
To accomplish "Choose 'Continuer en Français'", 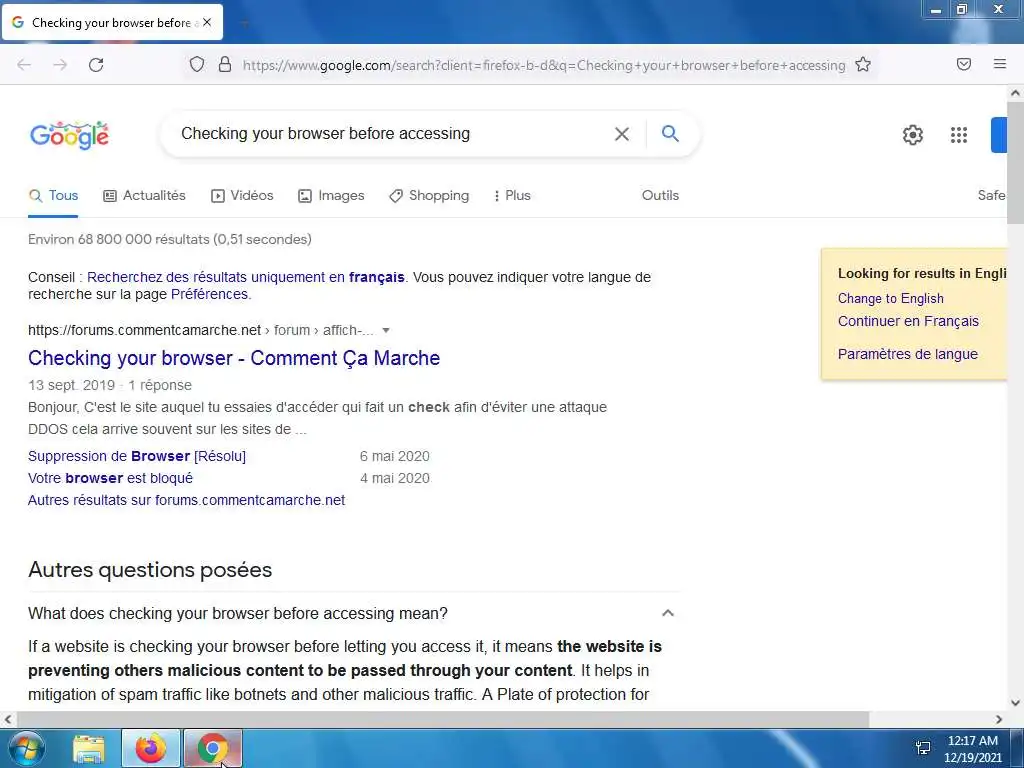I will [908, 321].
